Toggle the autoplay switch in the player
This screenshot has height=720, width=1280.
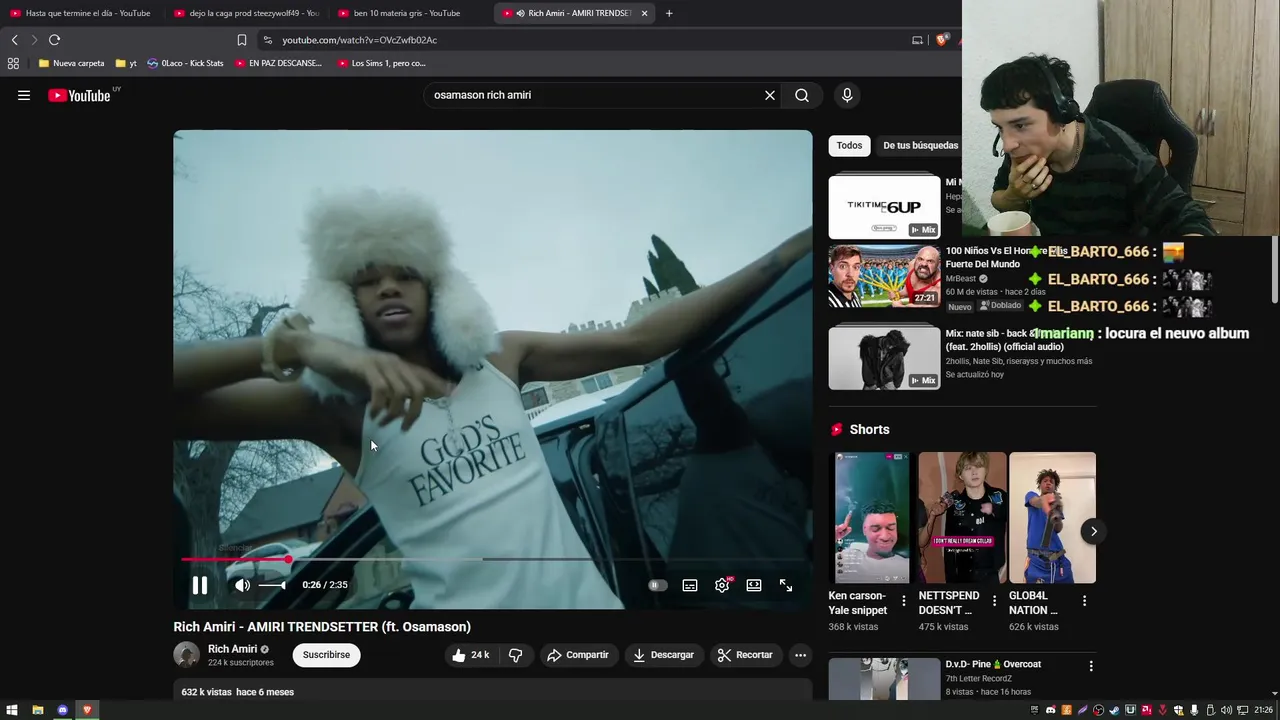[657, 585]
